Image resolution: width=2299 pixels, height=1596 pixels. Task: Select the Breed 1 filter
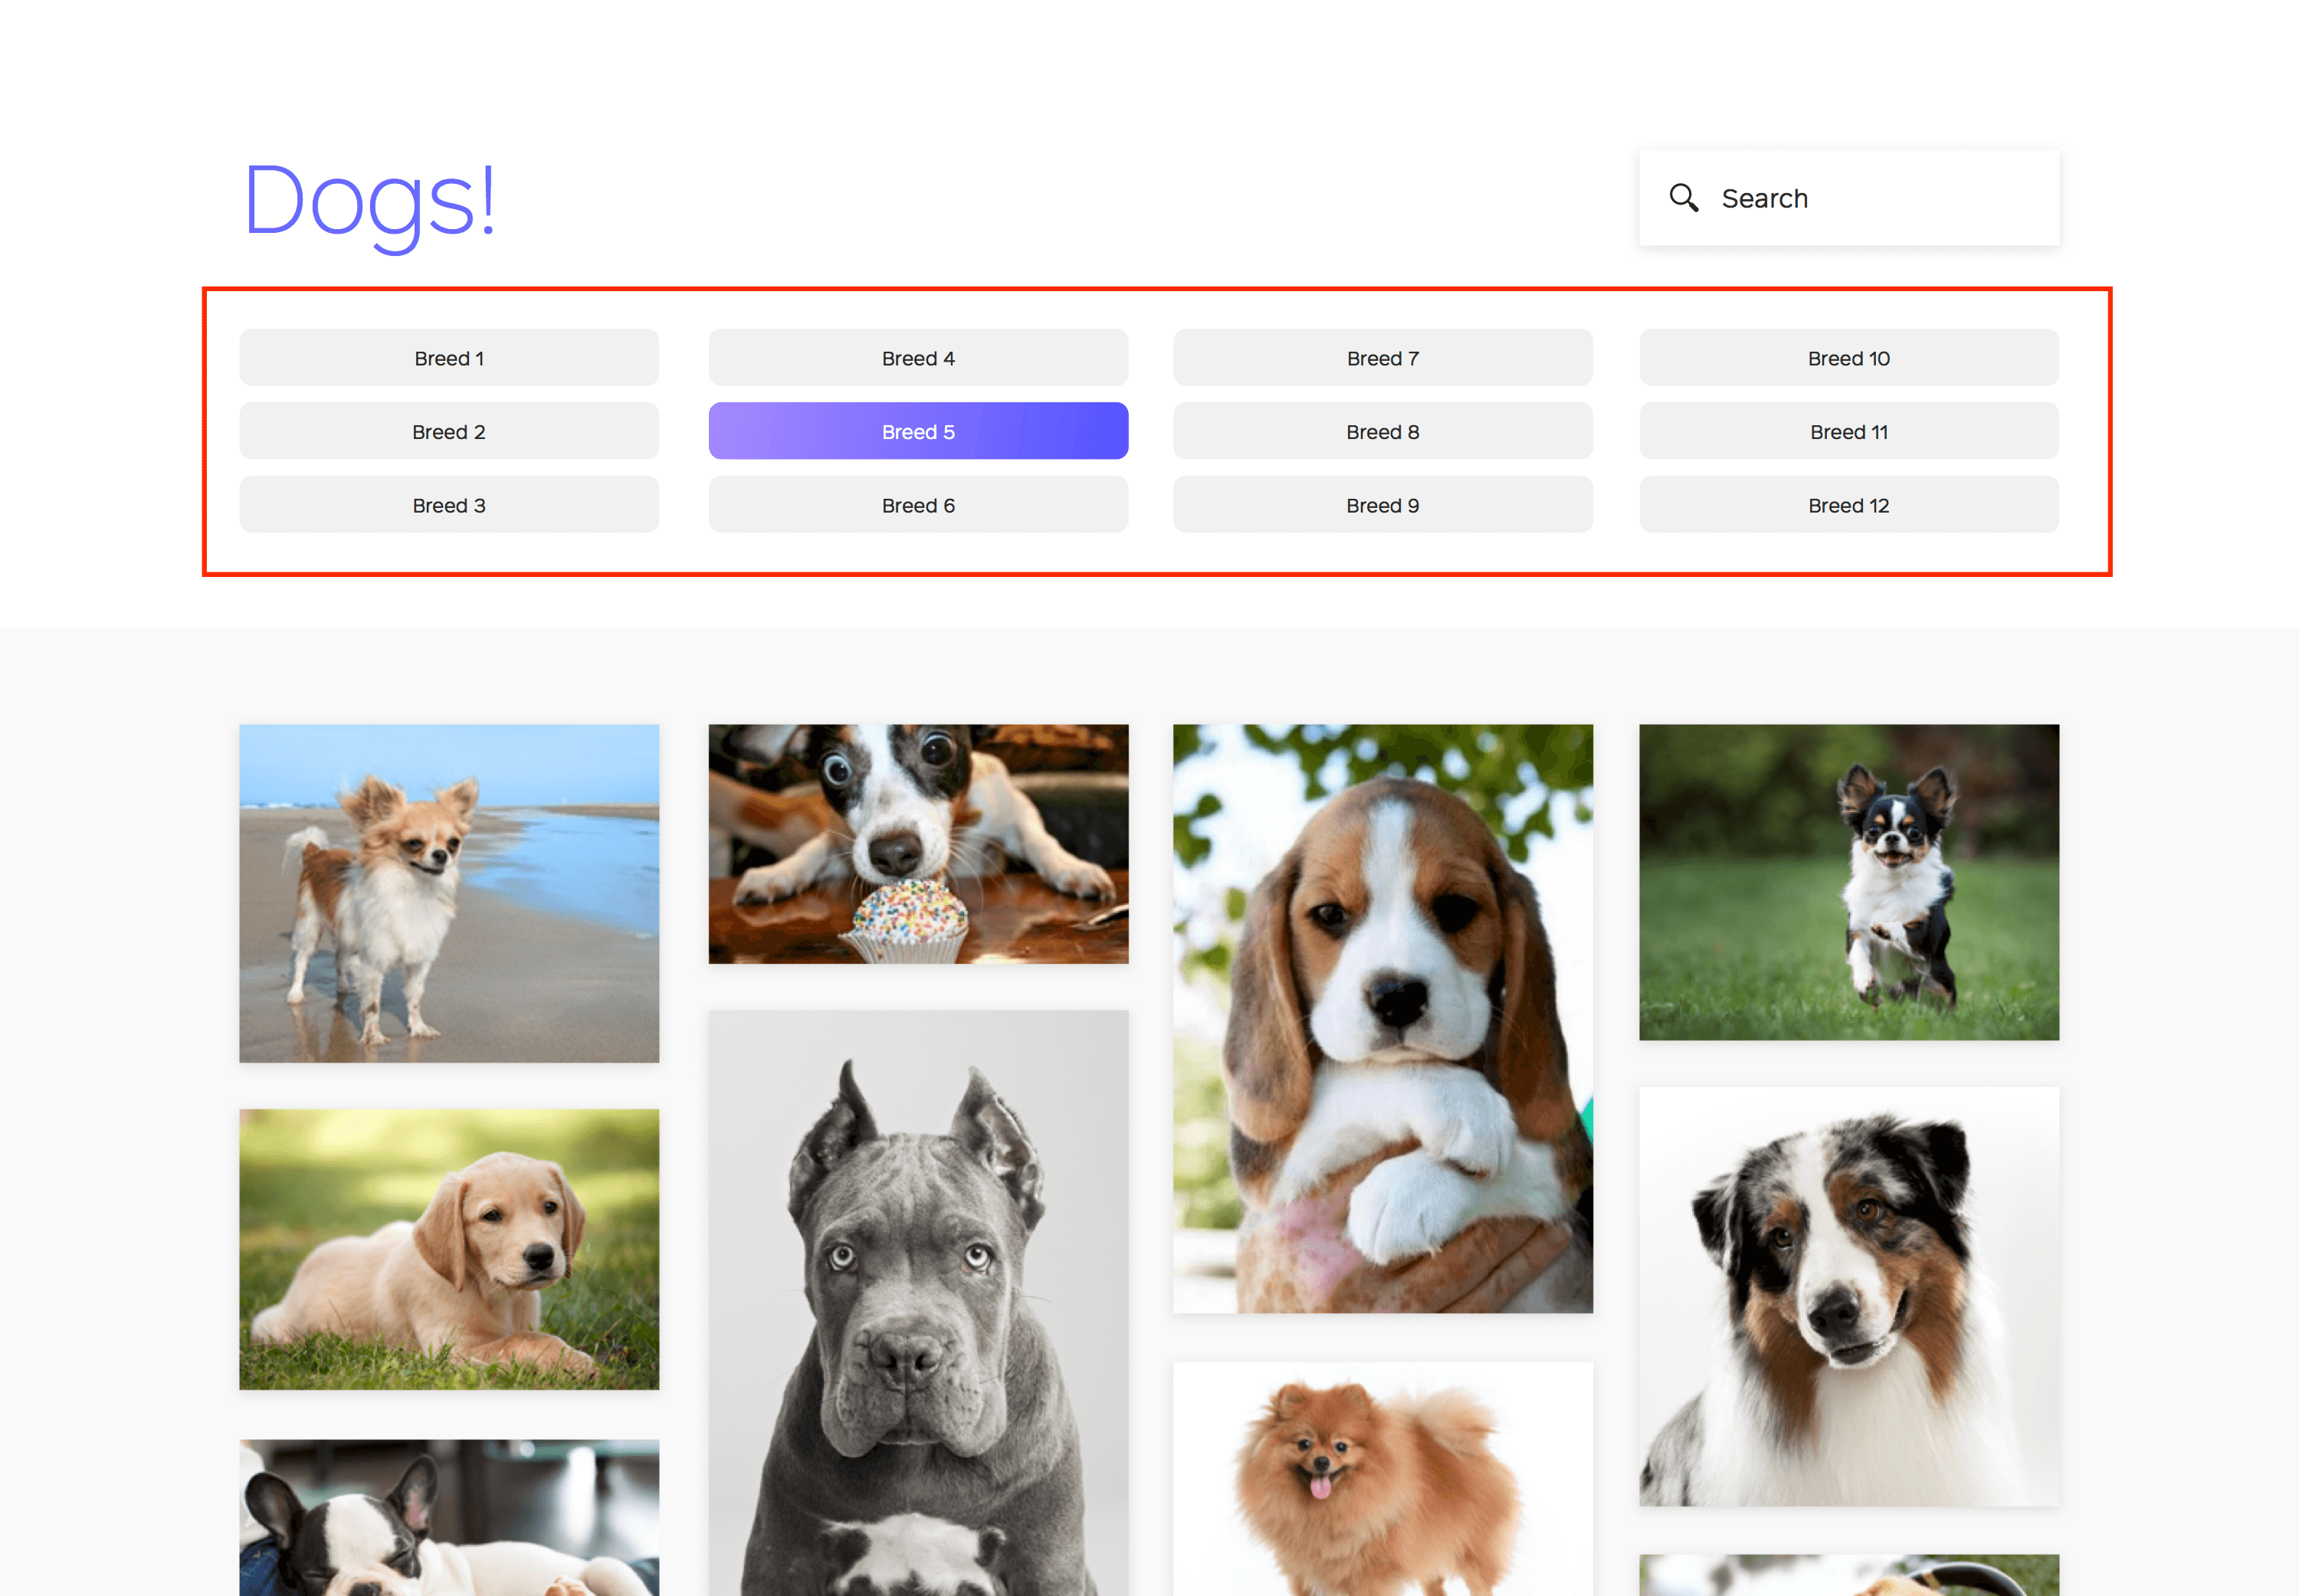coord(449,358)
